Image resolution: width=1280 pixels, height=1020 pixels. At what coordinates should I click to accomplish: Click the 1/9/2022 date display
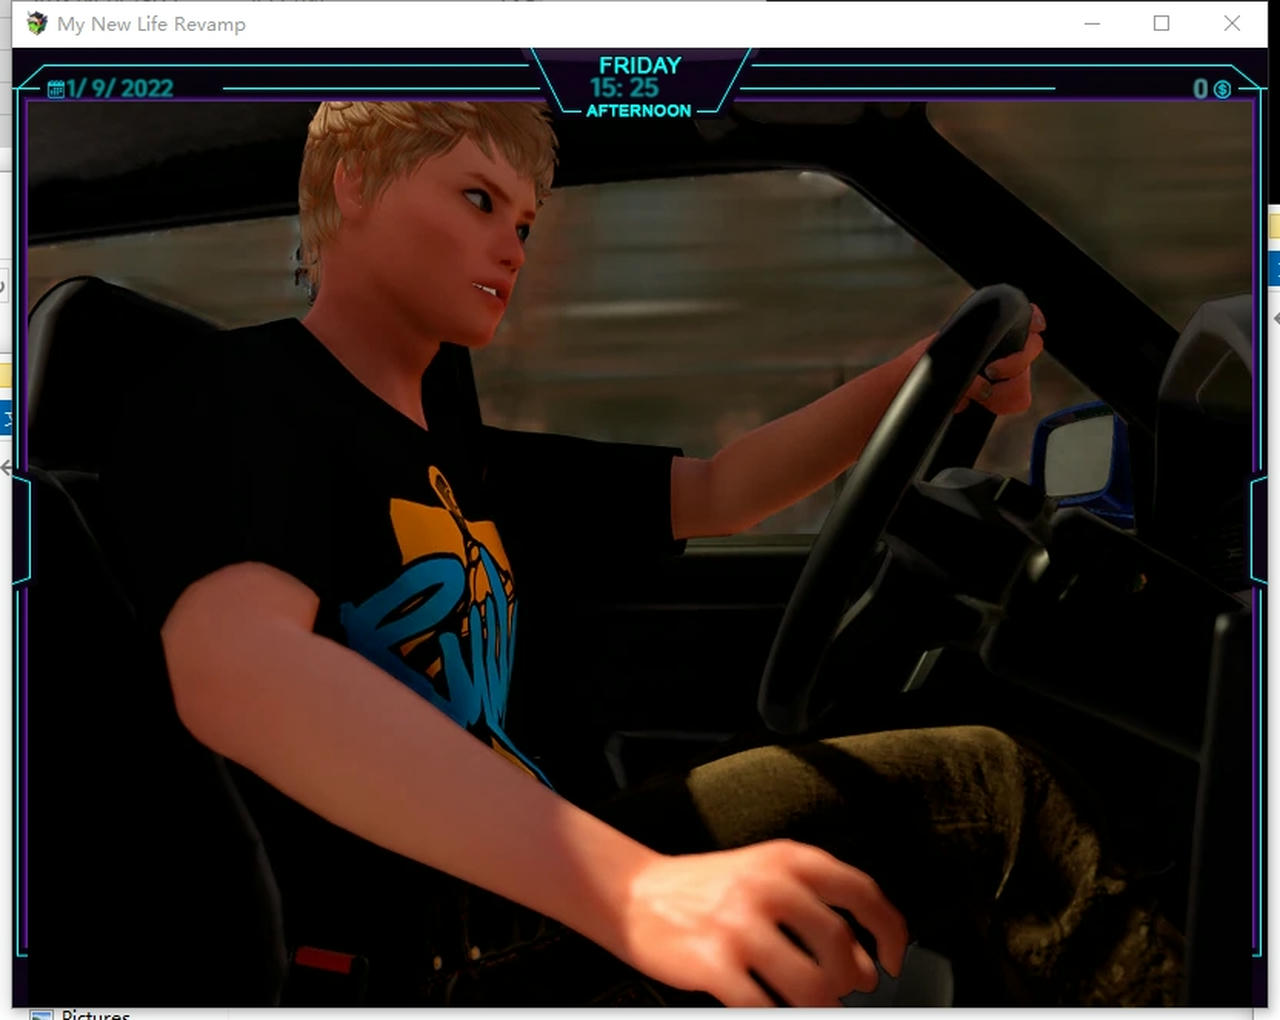(120, 89)
